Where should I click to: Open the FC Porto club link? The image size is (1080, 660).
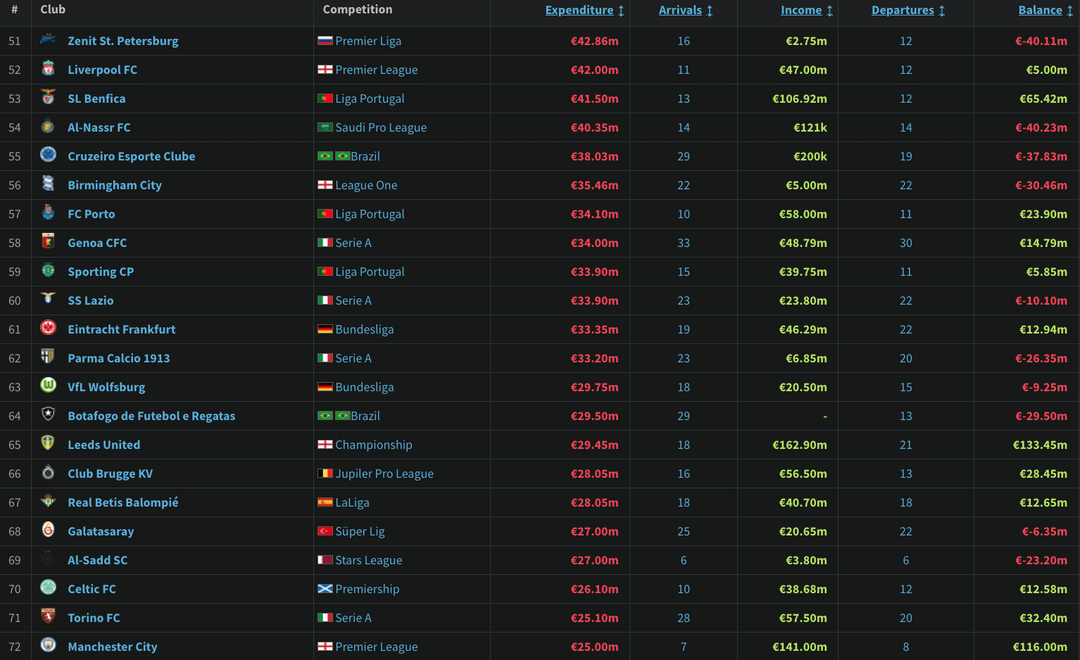coord(91,214)
